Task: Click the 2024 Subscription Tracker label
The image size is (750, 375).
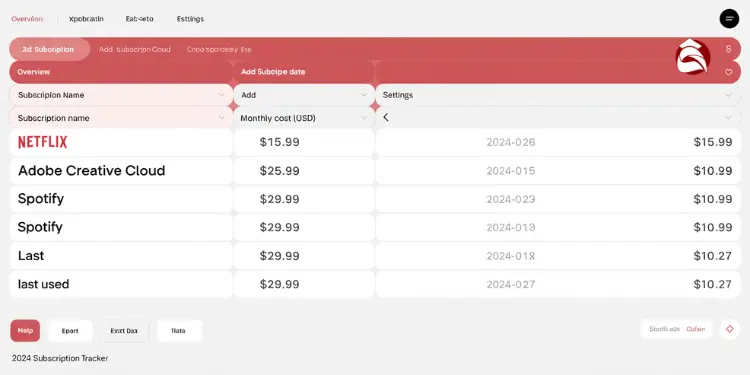Action: (60, 358)
